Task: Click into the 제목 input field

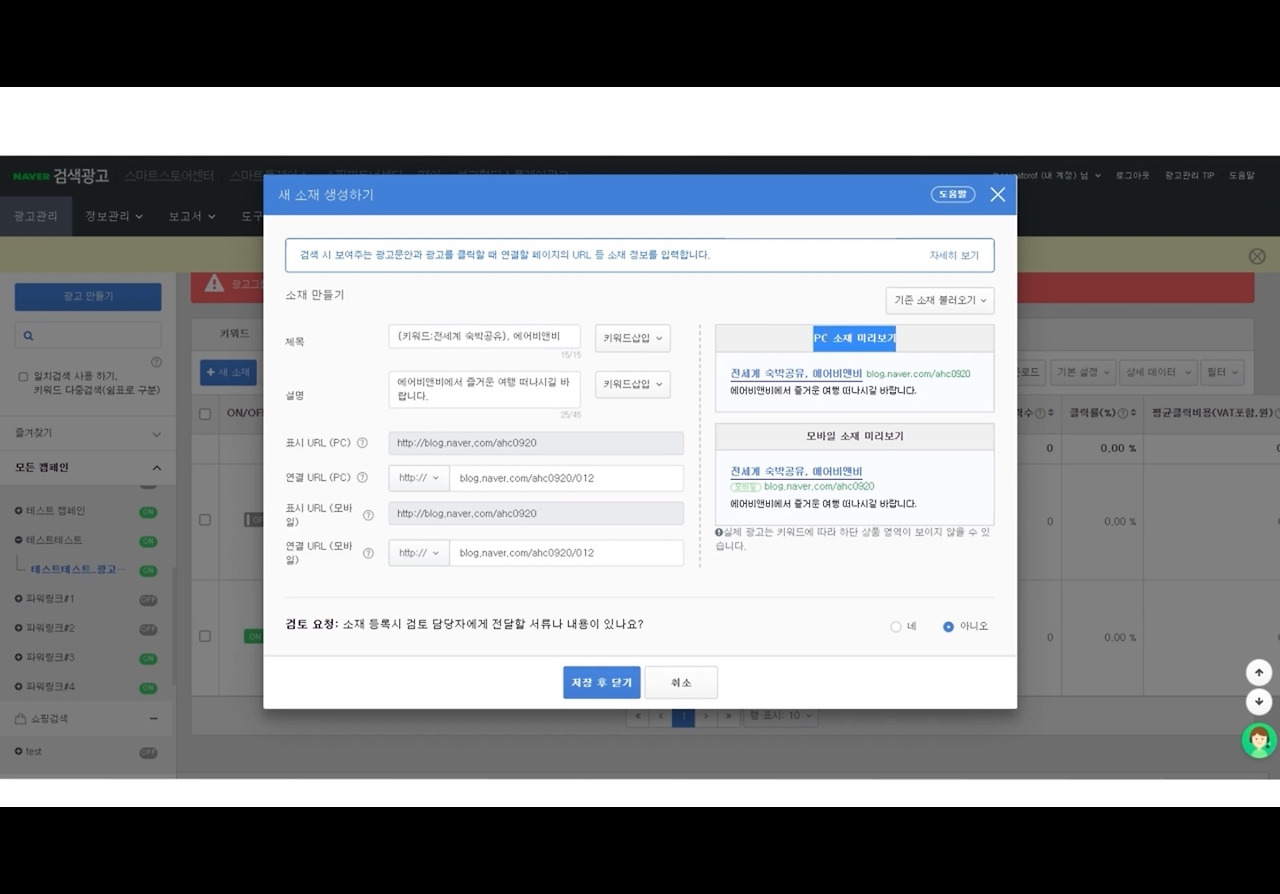Action: [485, 337]
